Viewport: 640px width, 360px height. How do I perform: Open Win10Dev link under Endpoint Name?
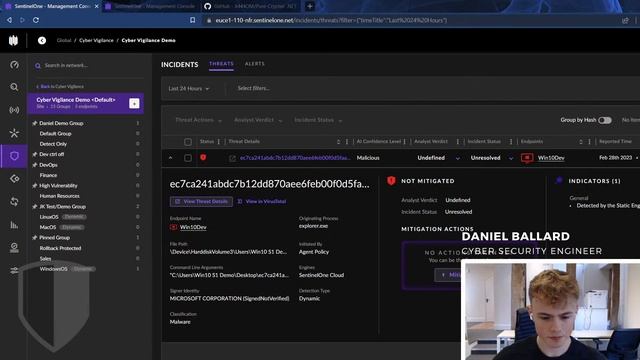[x=193, y=227]
